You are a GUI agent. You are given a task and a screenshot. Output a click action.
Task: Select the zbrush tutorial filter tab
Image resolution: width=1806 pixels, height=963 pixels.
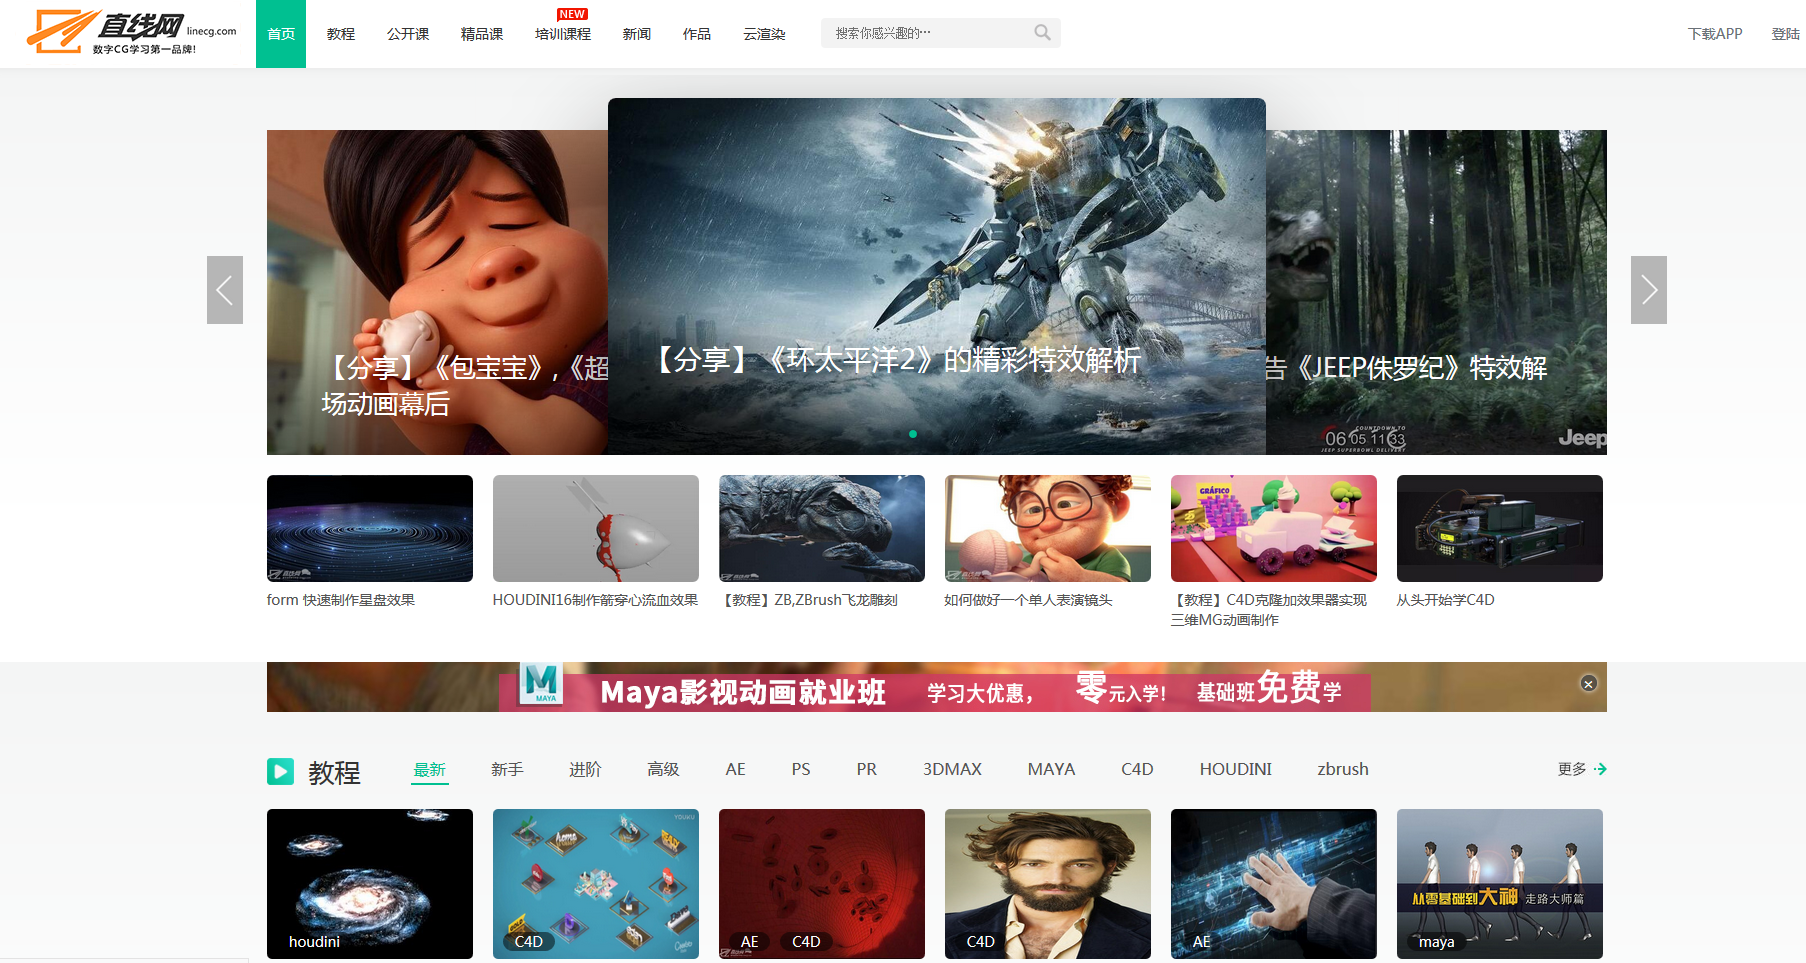point(1343,769)
